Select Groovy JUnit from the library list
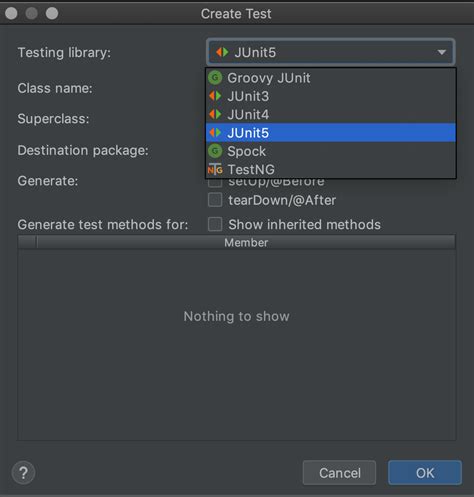474x497 pixels. 331,78
